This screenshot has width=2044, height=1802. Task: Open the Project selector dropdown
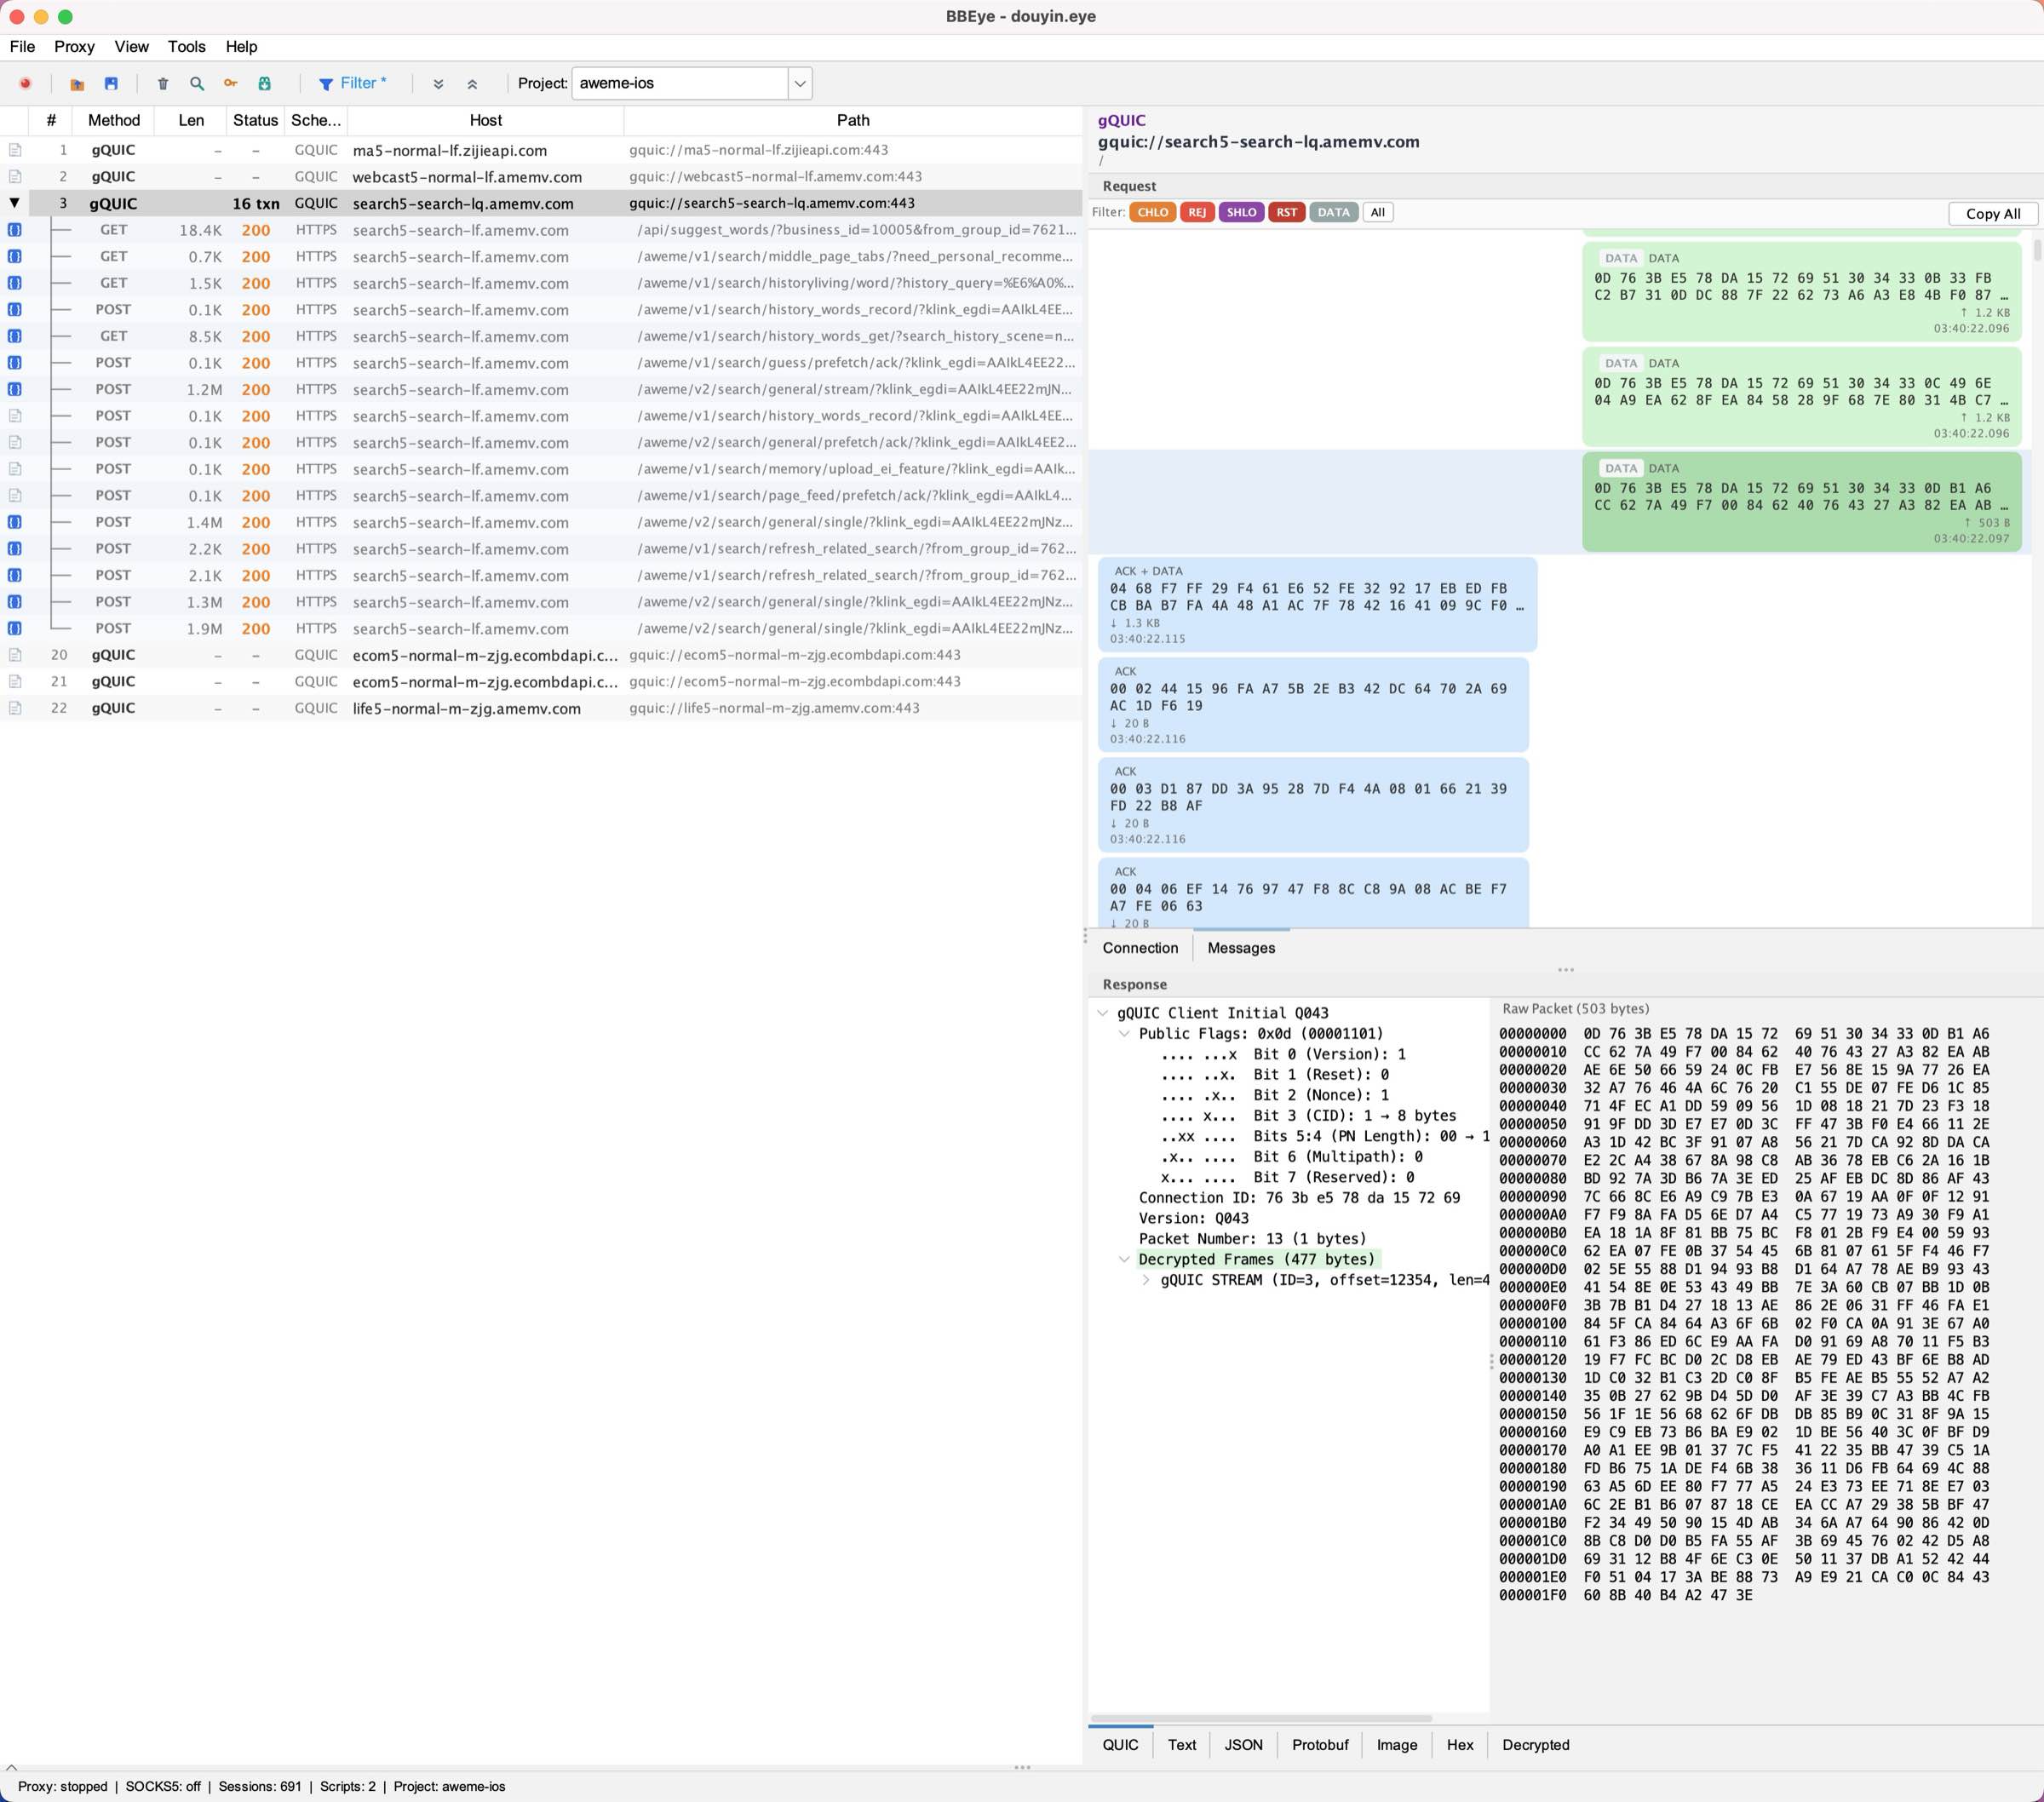[798, 84]
